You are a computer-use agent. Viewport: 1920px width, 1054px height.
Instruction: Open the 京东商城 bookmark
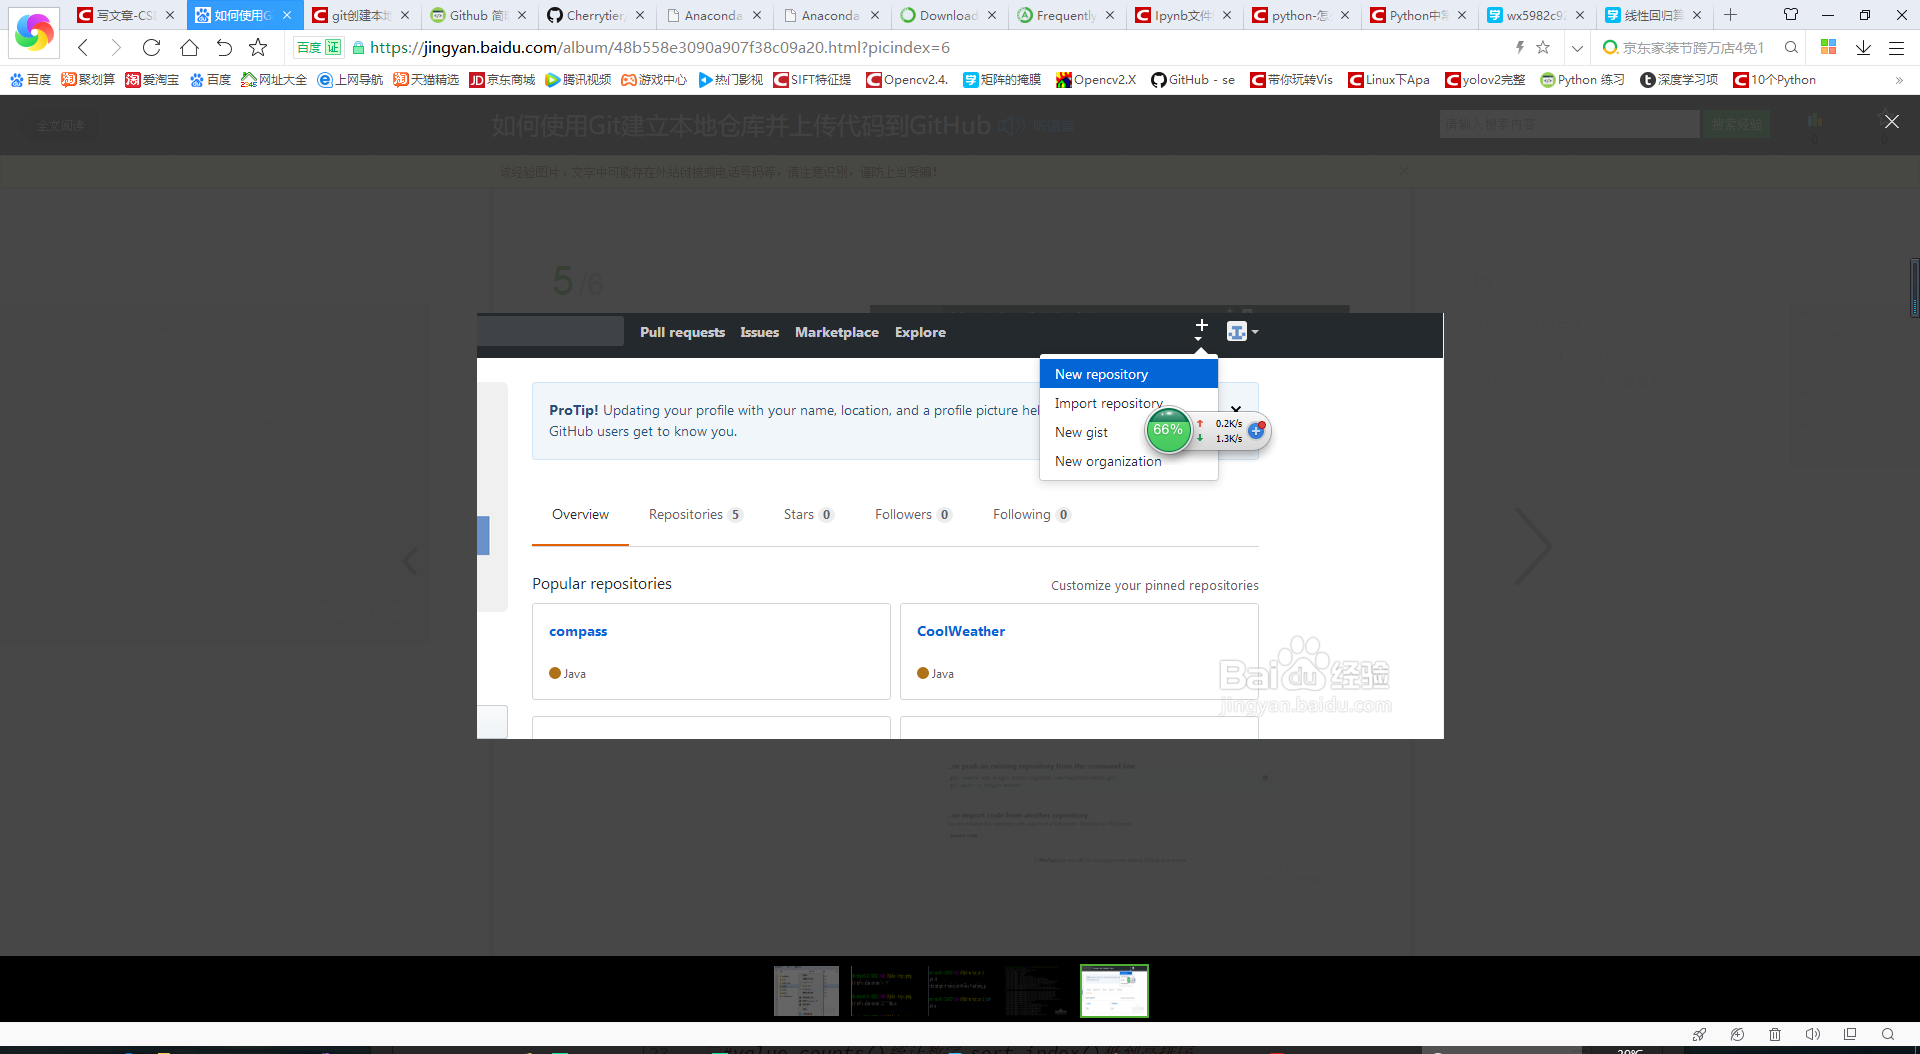pos(503,80)
